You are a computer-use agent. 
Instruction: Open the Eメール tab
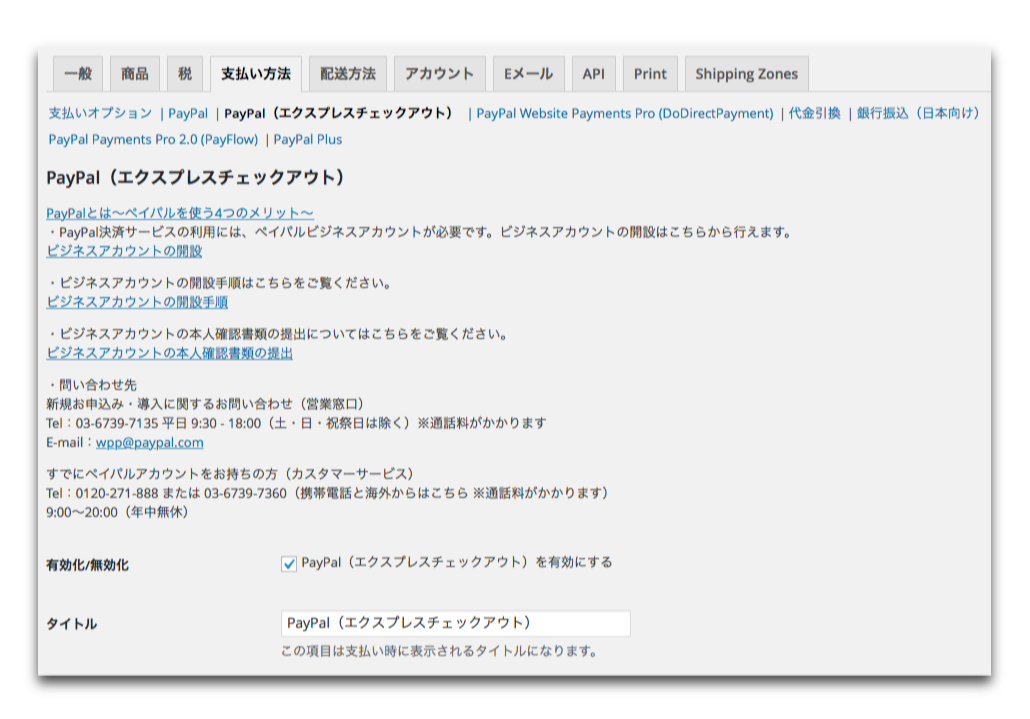(528, 74)
